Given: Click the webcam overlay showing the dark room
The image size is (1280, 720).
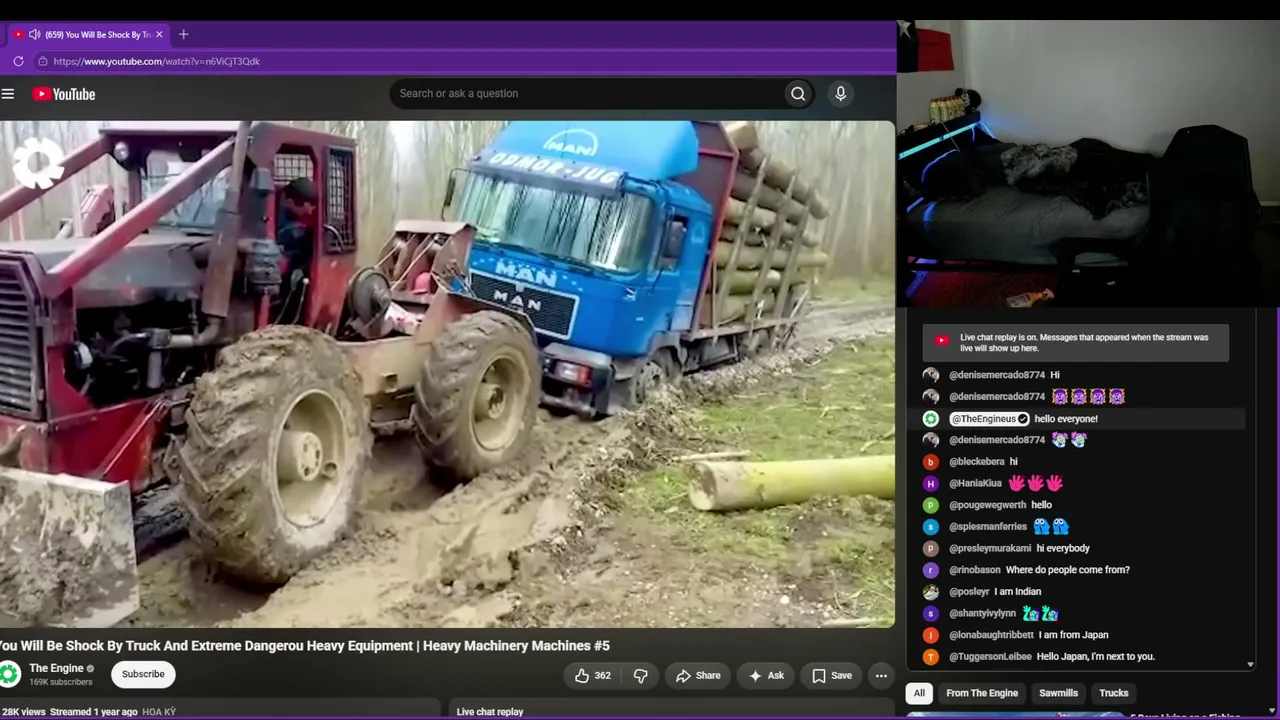Looking at the screenshot, I should (x=1088, y=164).
